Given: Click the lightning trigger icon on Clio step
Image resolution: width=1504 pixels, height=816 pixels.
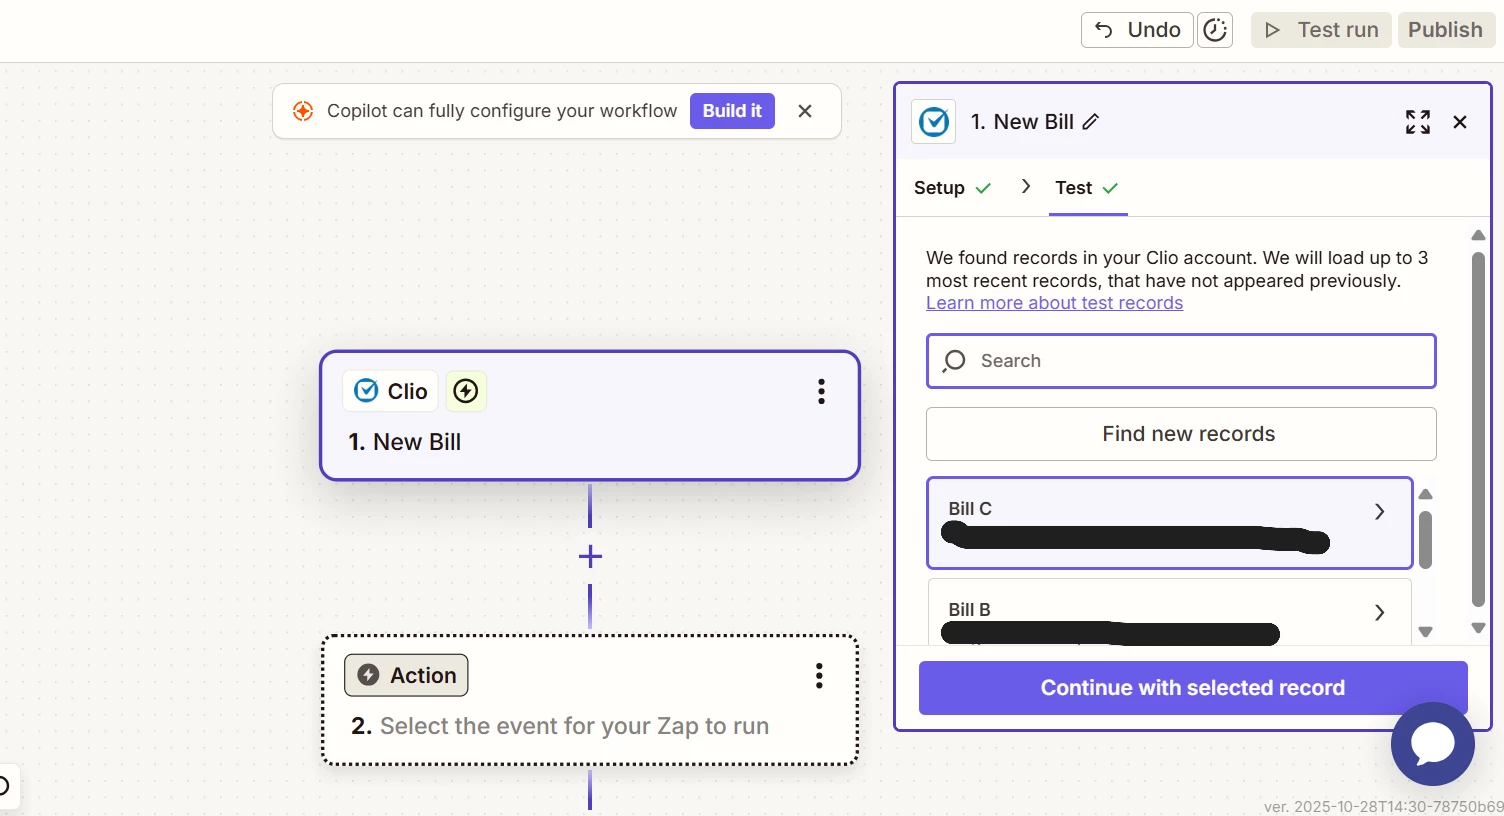Looking at the screenshot, I should point(466,391).
